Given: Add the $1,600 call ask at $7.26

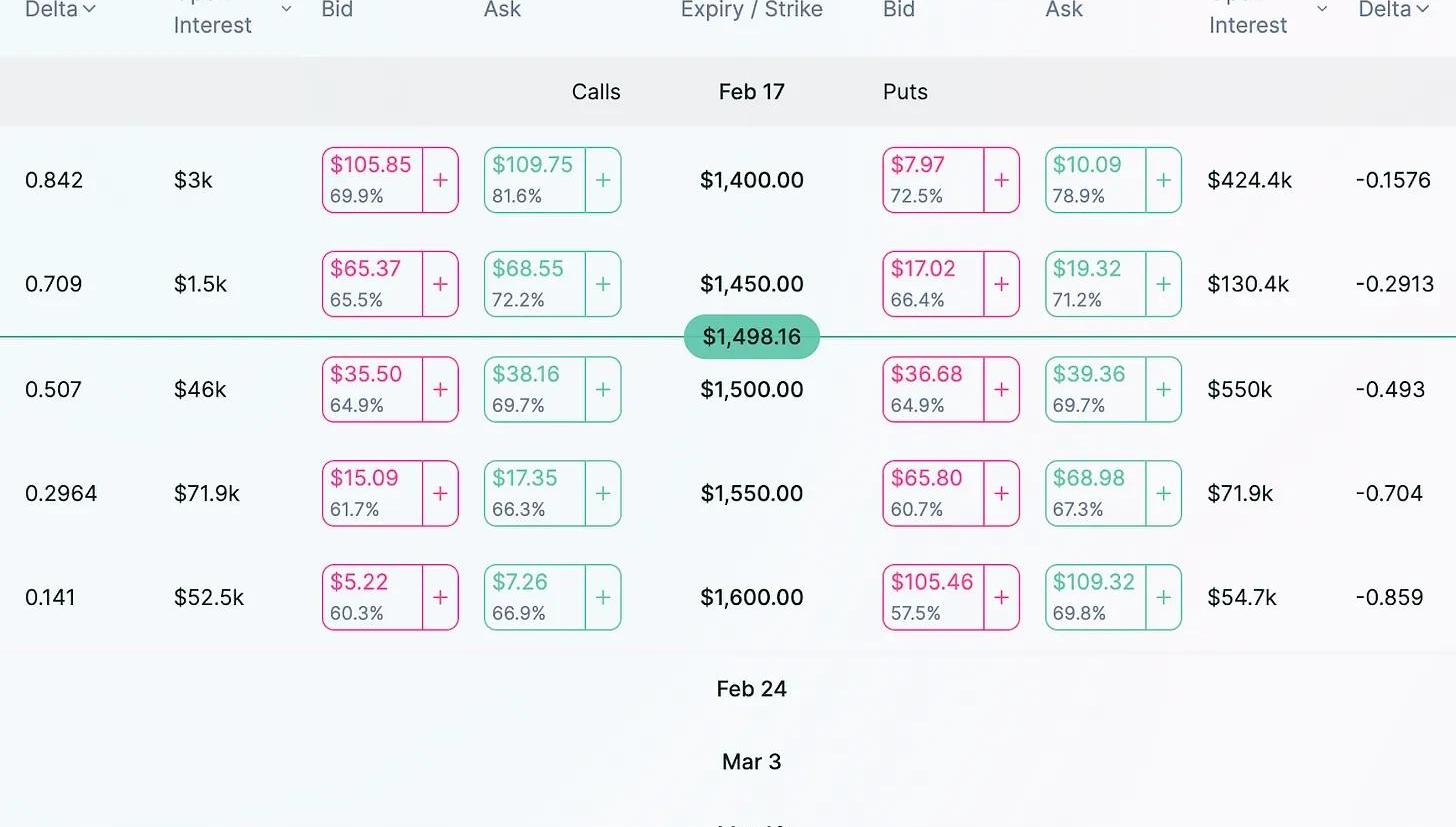Looking at the screenshot, I should (602, 597).
